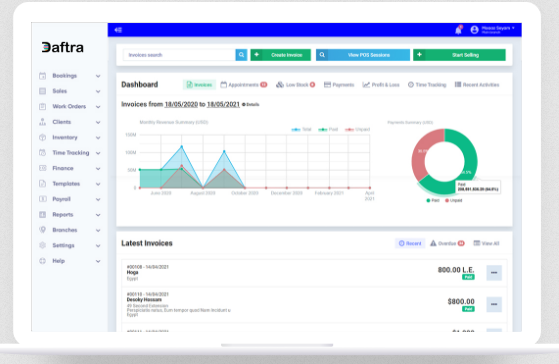Click the plus icon on Create Invoice
Screen dimensions: 559x364
pos(256,55)
